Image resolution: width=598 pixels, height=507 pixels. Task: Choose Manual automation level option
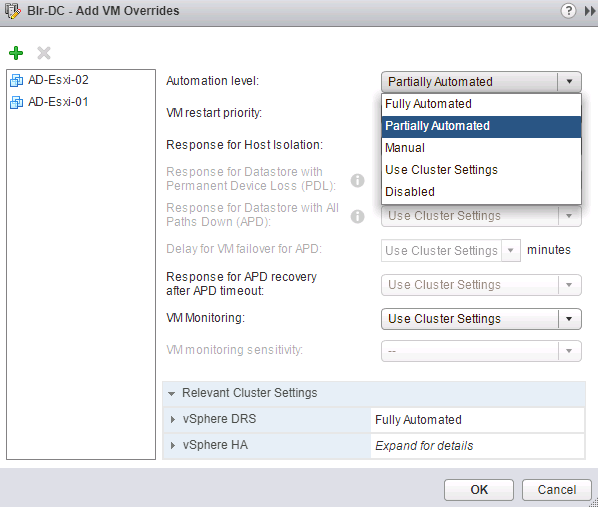click(481, 148)
